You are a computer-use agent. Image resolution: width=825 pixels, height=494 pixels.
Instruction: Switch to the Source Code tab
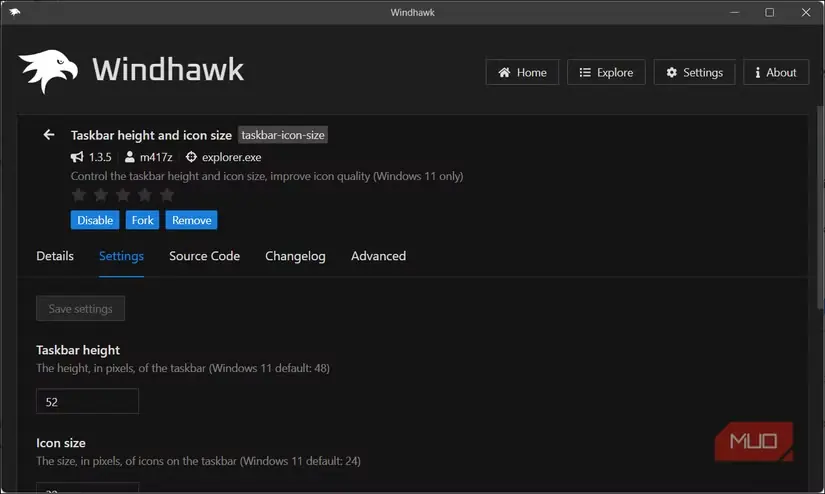(x=205, y=256)
